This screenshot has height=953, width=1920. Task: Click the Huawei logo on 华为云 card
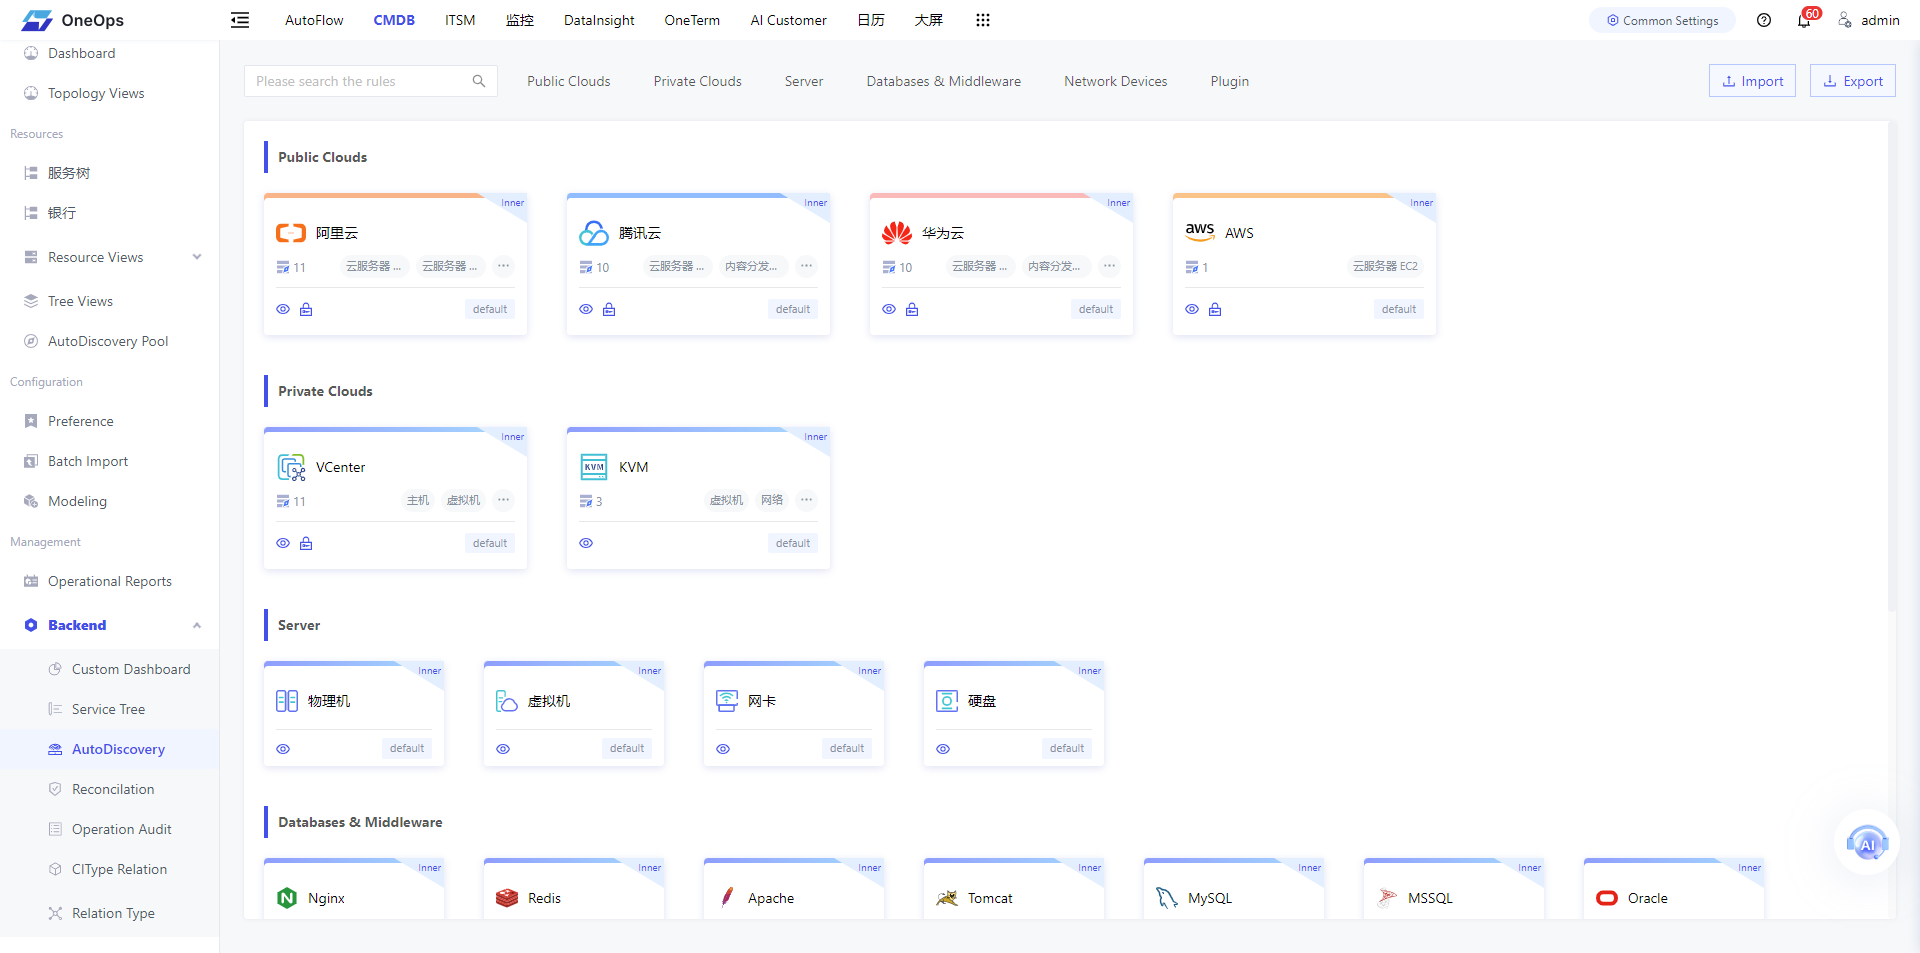tap(897, 233)
